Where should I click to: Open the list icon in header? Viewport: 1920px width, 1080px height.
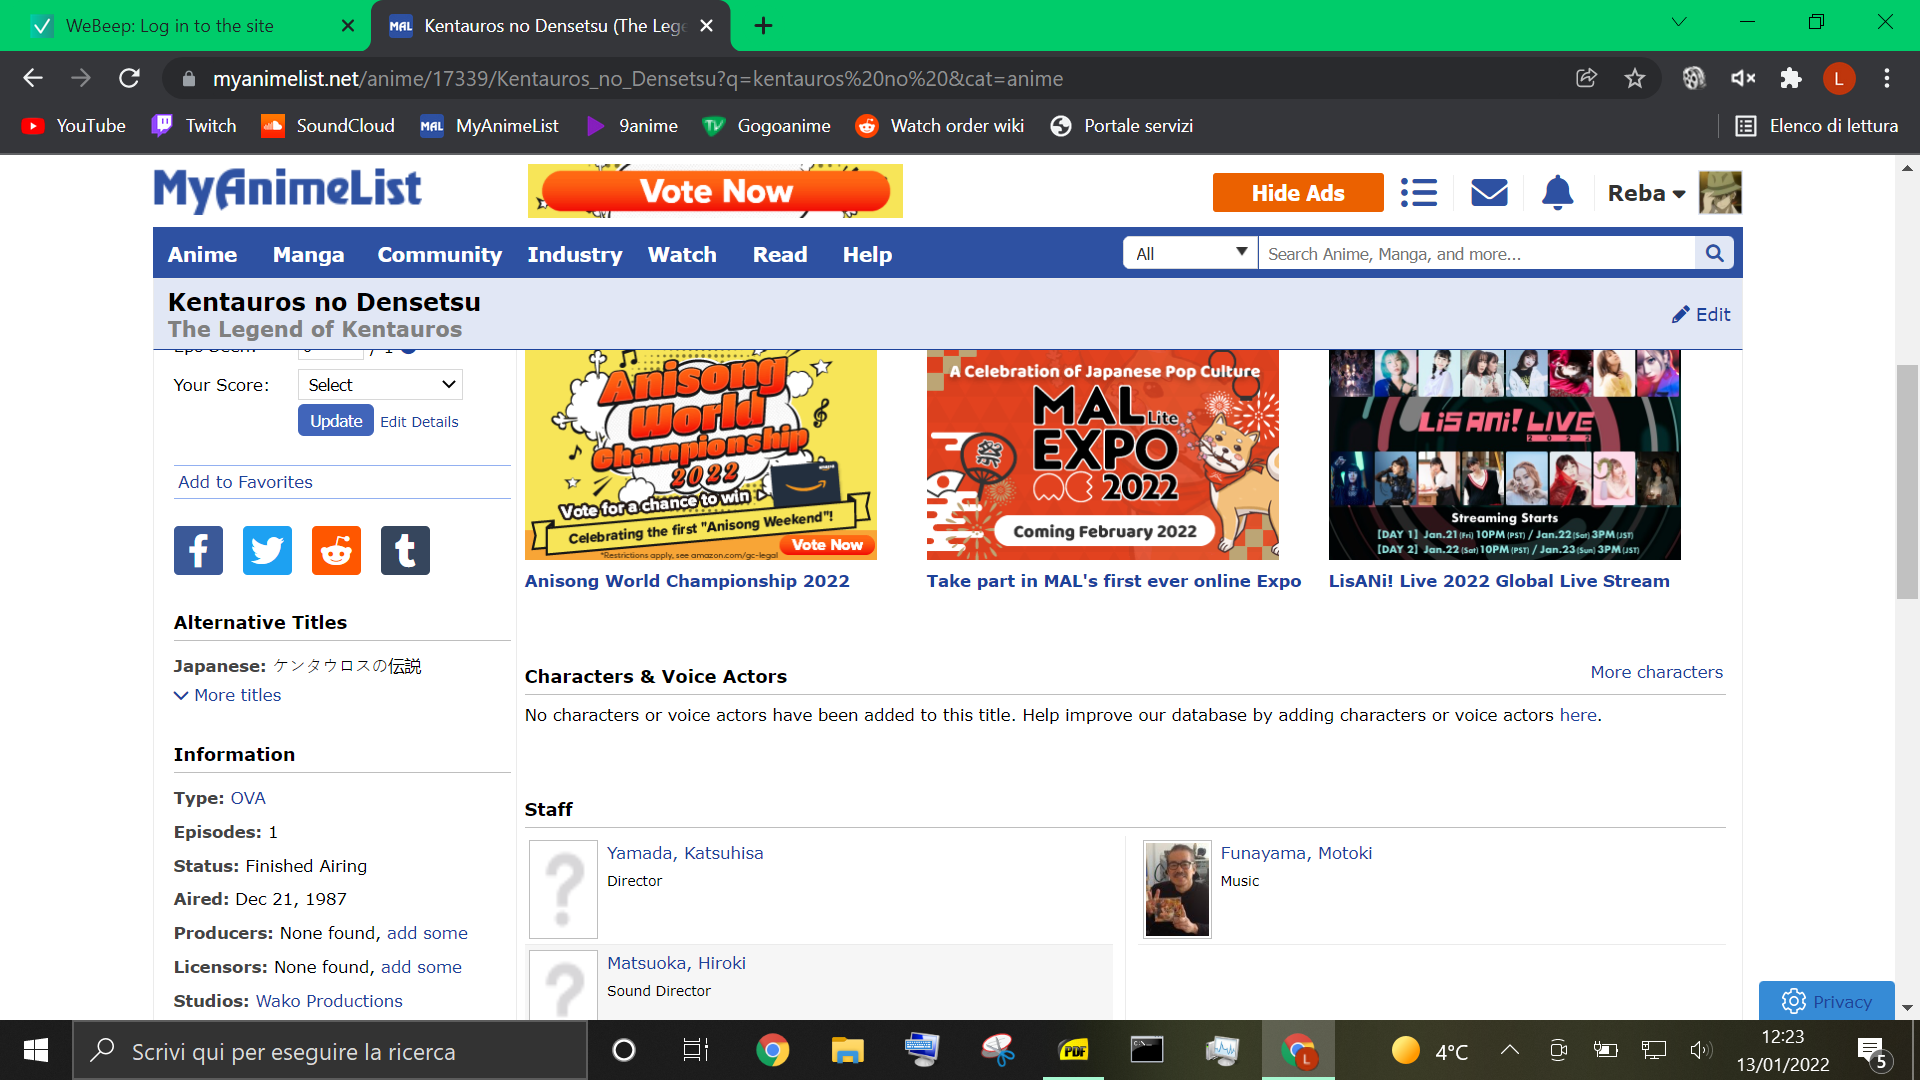pyautogui.click(x=1418, y=192)
